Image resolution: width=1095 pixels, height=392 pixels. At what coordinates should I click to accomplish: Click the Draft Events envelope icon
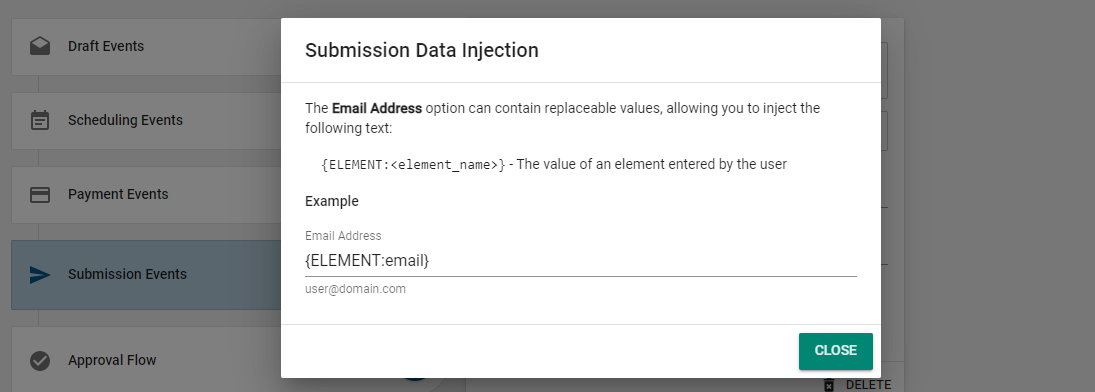(x=40, y=46)
